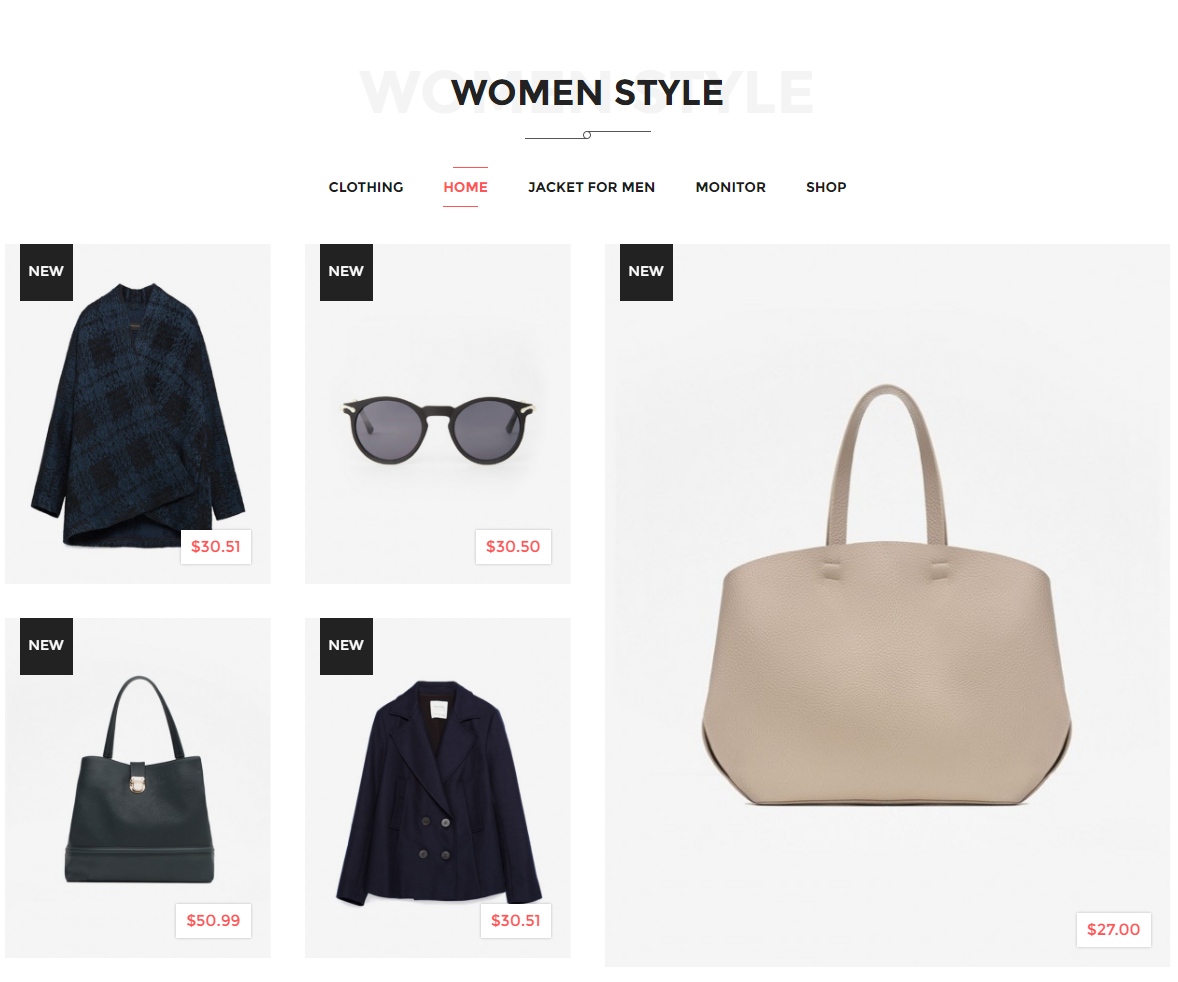Select the Home tab
Image resolution: width=1178 pixels, height=982 pixels.
point(465,187)
